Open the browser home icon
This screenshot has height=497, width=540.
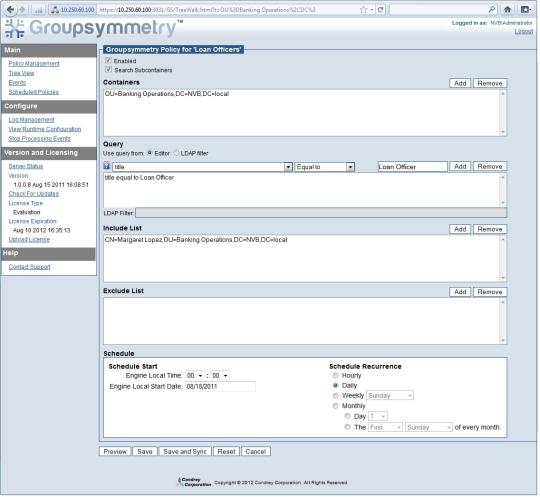pos(507,10)
